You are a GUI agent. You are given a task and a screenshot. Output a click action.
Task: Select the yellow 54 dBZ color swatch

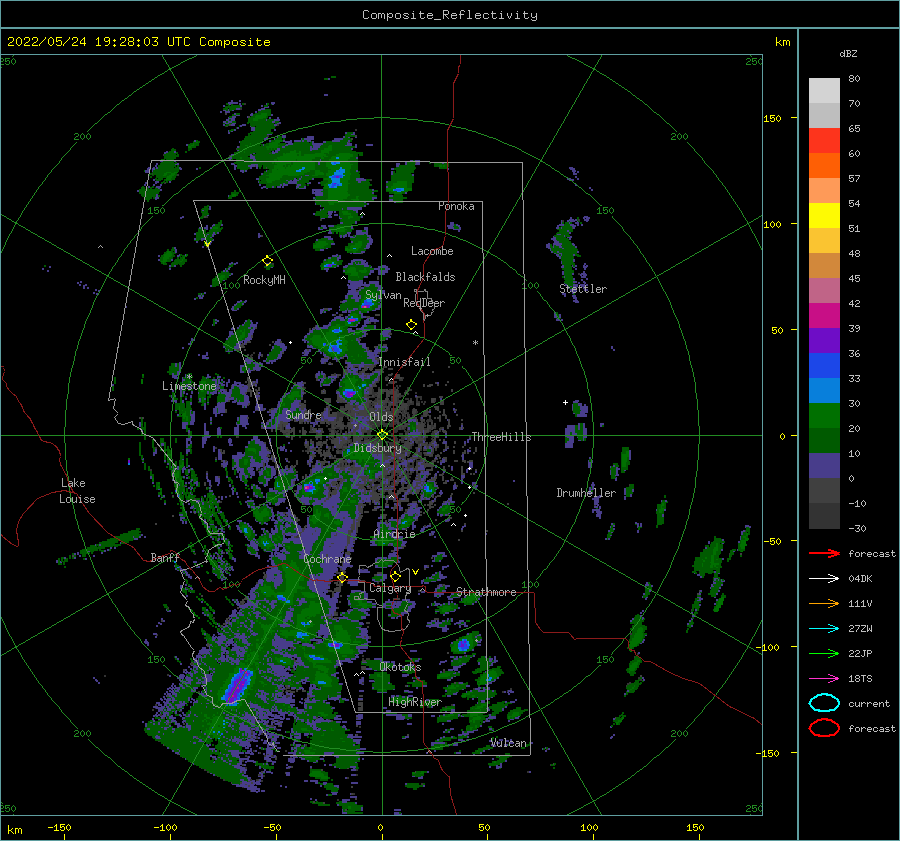824,215
